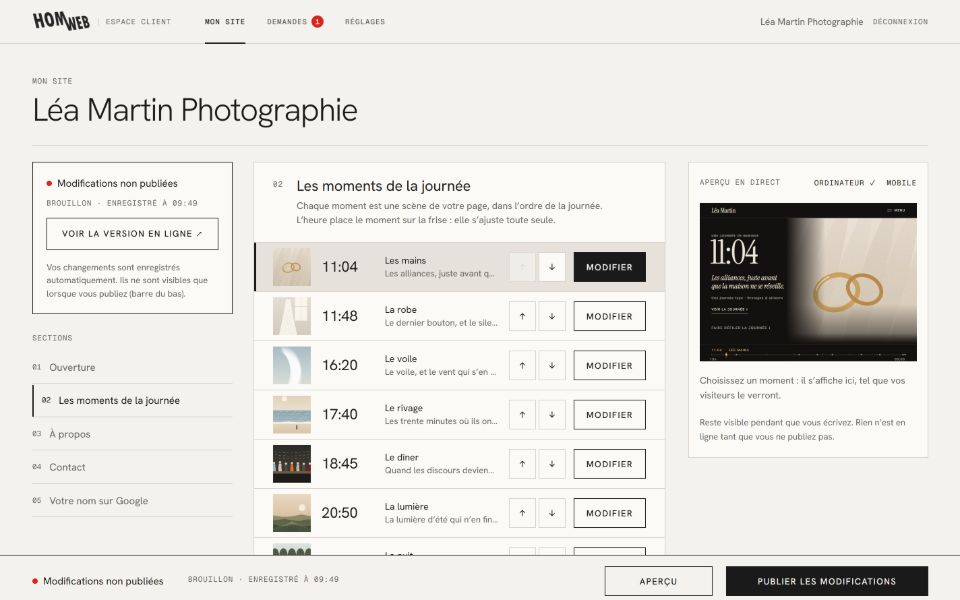Move 'Le dîner' moment down
The width and height of the screenshot is (960, 600).
click(x=552, y=464)
